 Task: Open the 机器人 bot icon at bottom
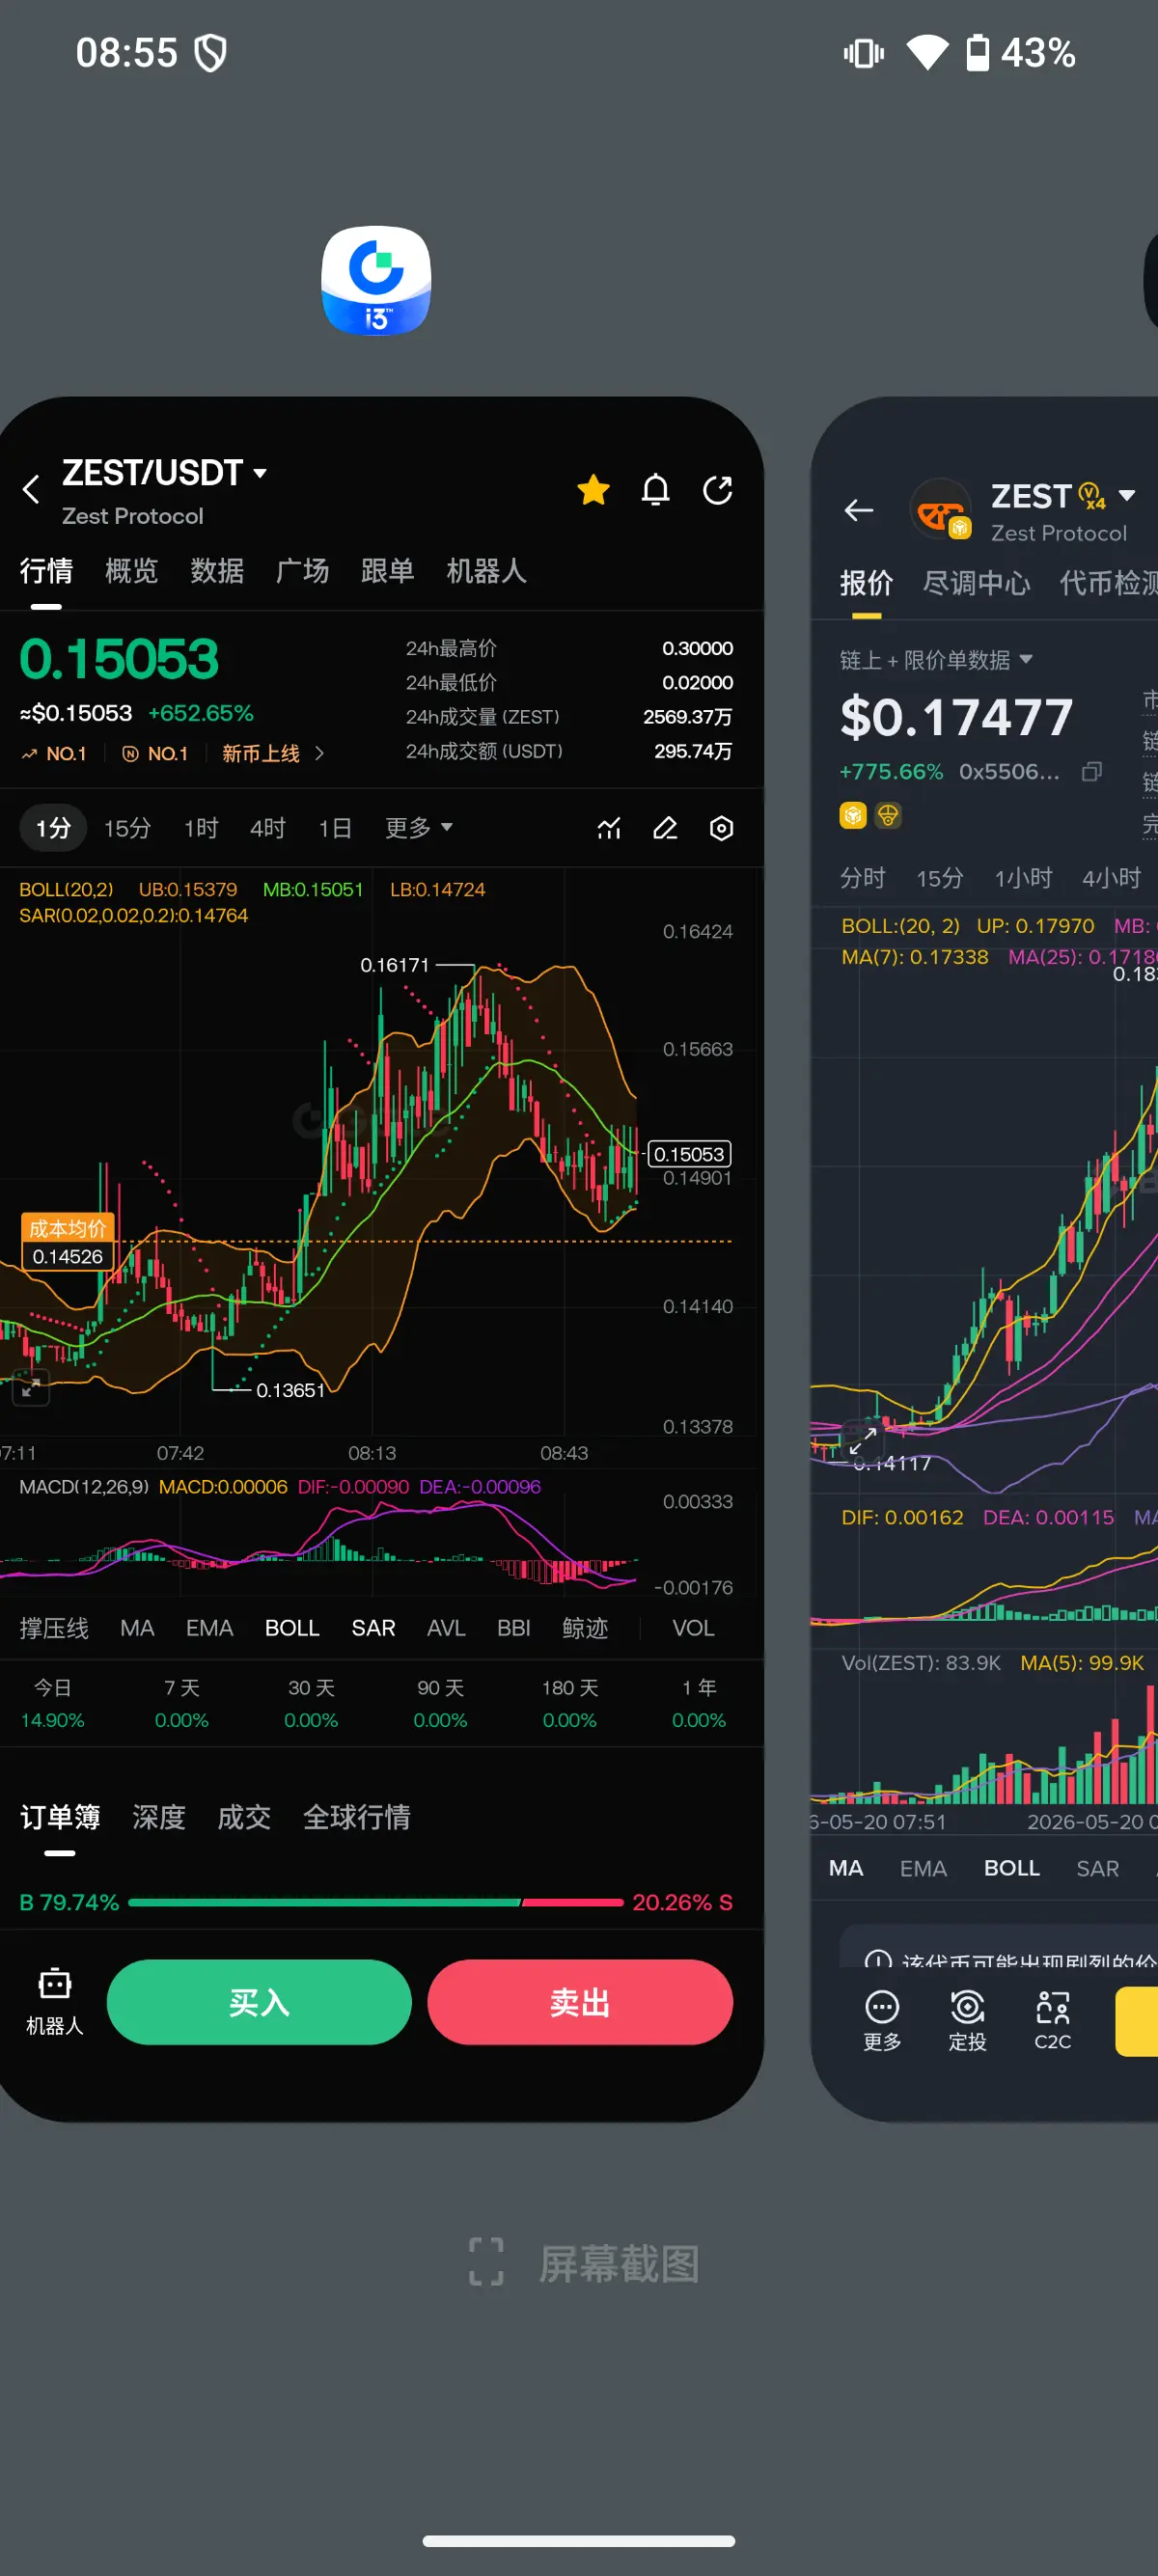coord(55,2002)
